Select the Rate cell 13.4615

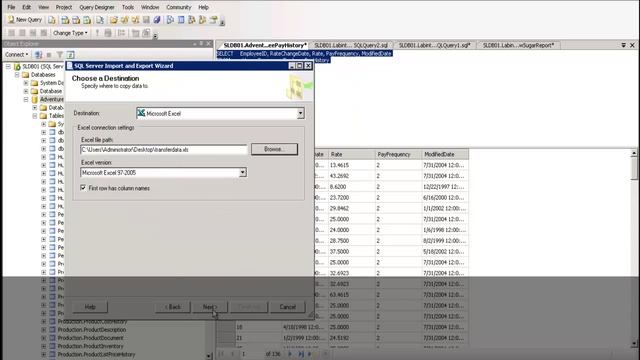(351, 165)
